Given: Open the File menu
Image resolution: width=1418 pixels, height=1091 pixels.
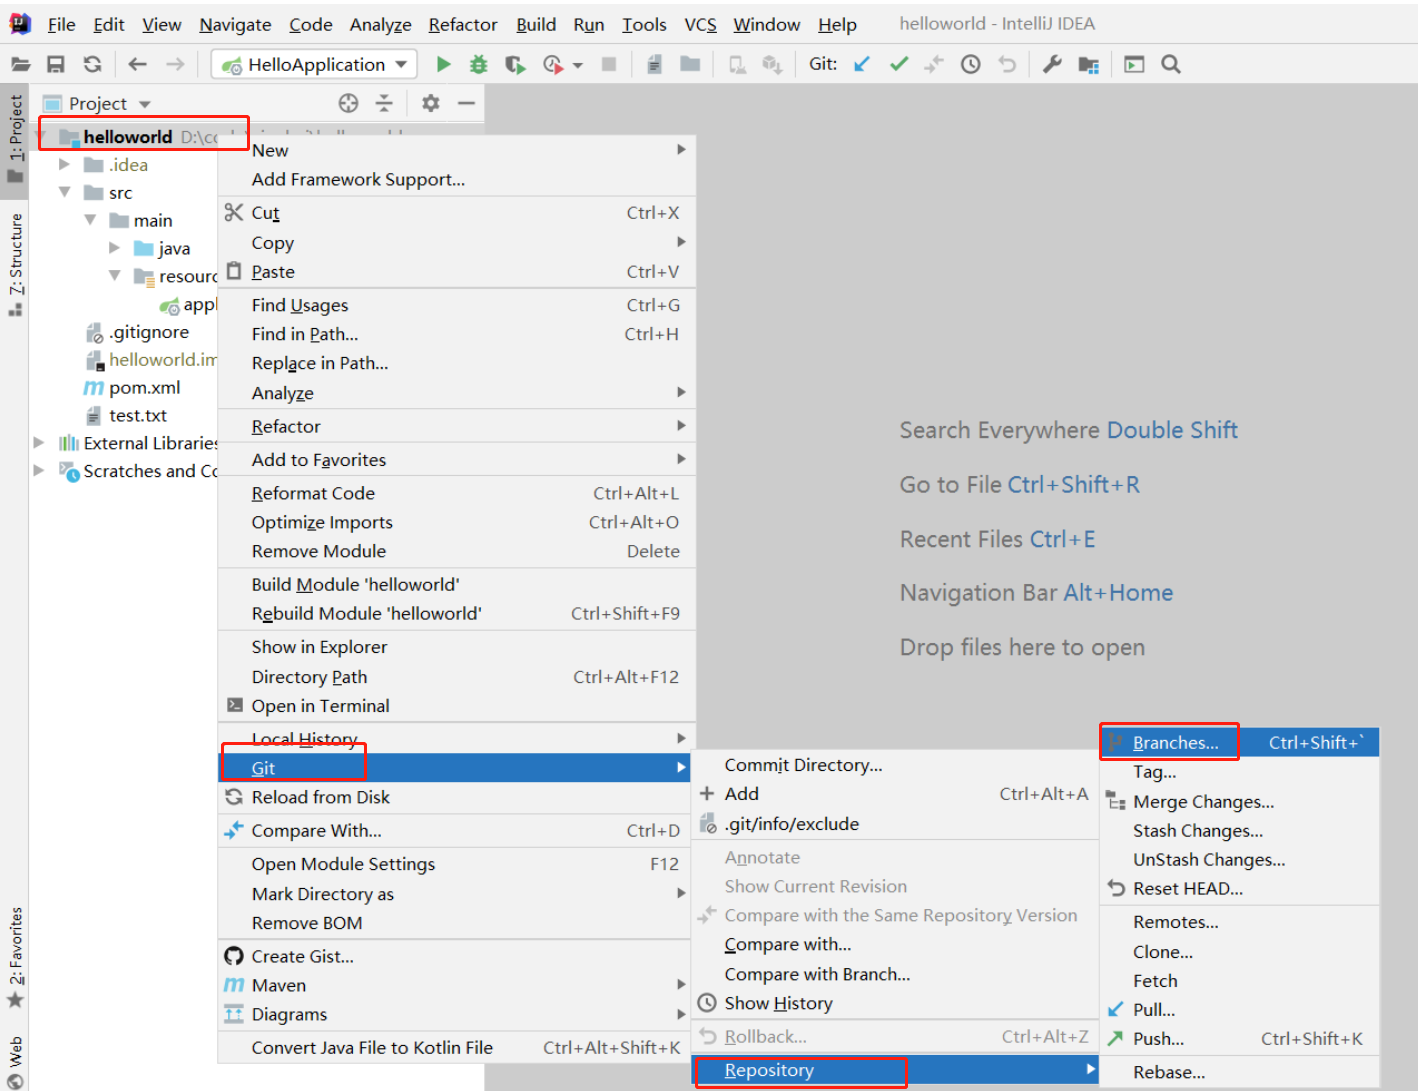Looking at the screenshot, I should (61, 24).
